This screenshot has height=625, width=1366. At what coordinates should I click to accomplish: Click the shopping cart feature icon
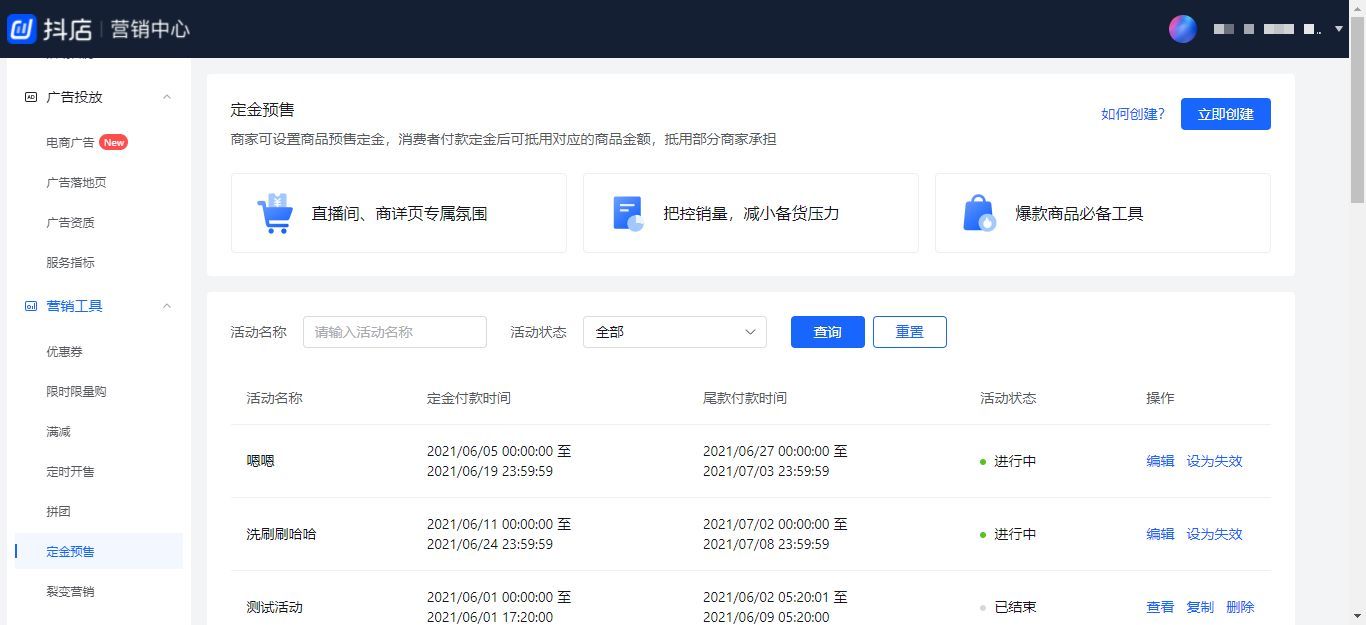point(275,213)
